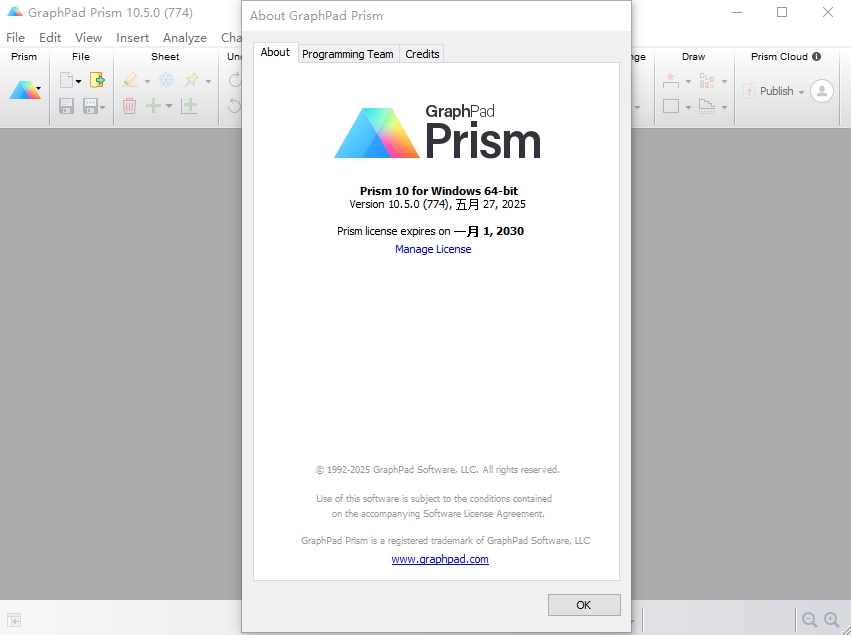
Task: Click the snowflake freeze sheet icon
Action: (x=166, y=80)
